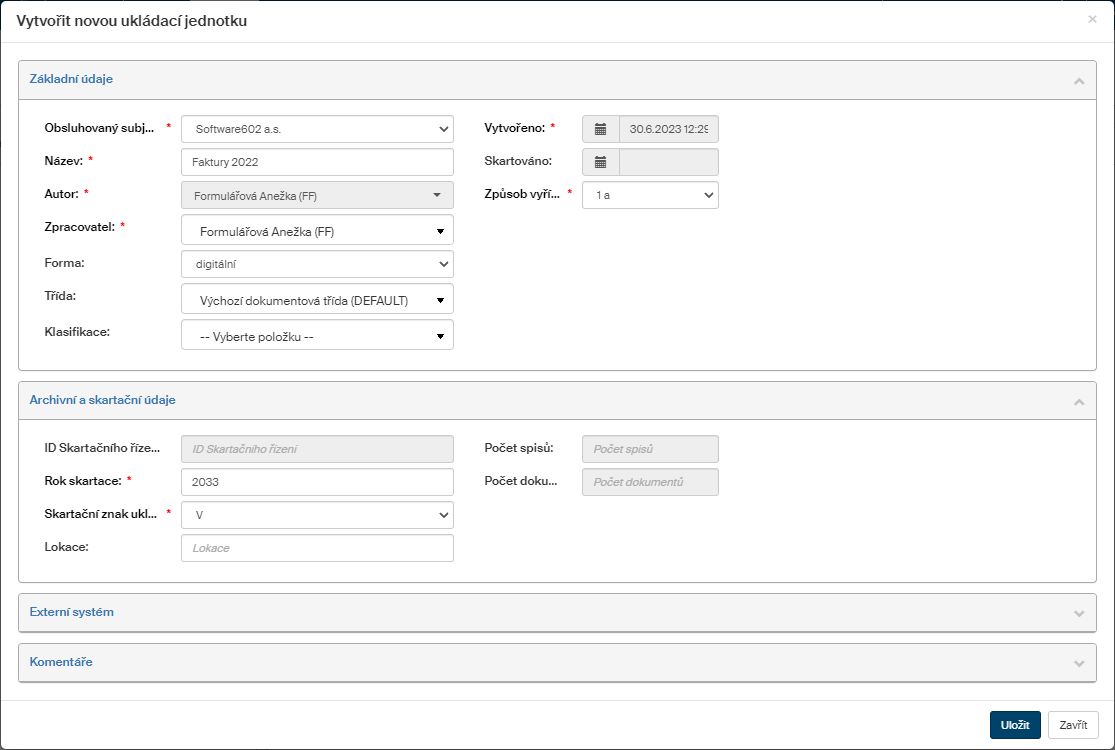Open the Skartační znak dropdown
This screenshot has width=1115, height=750.
(317, 515)
